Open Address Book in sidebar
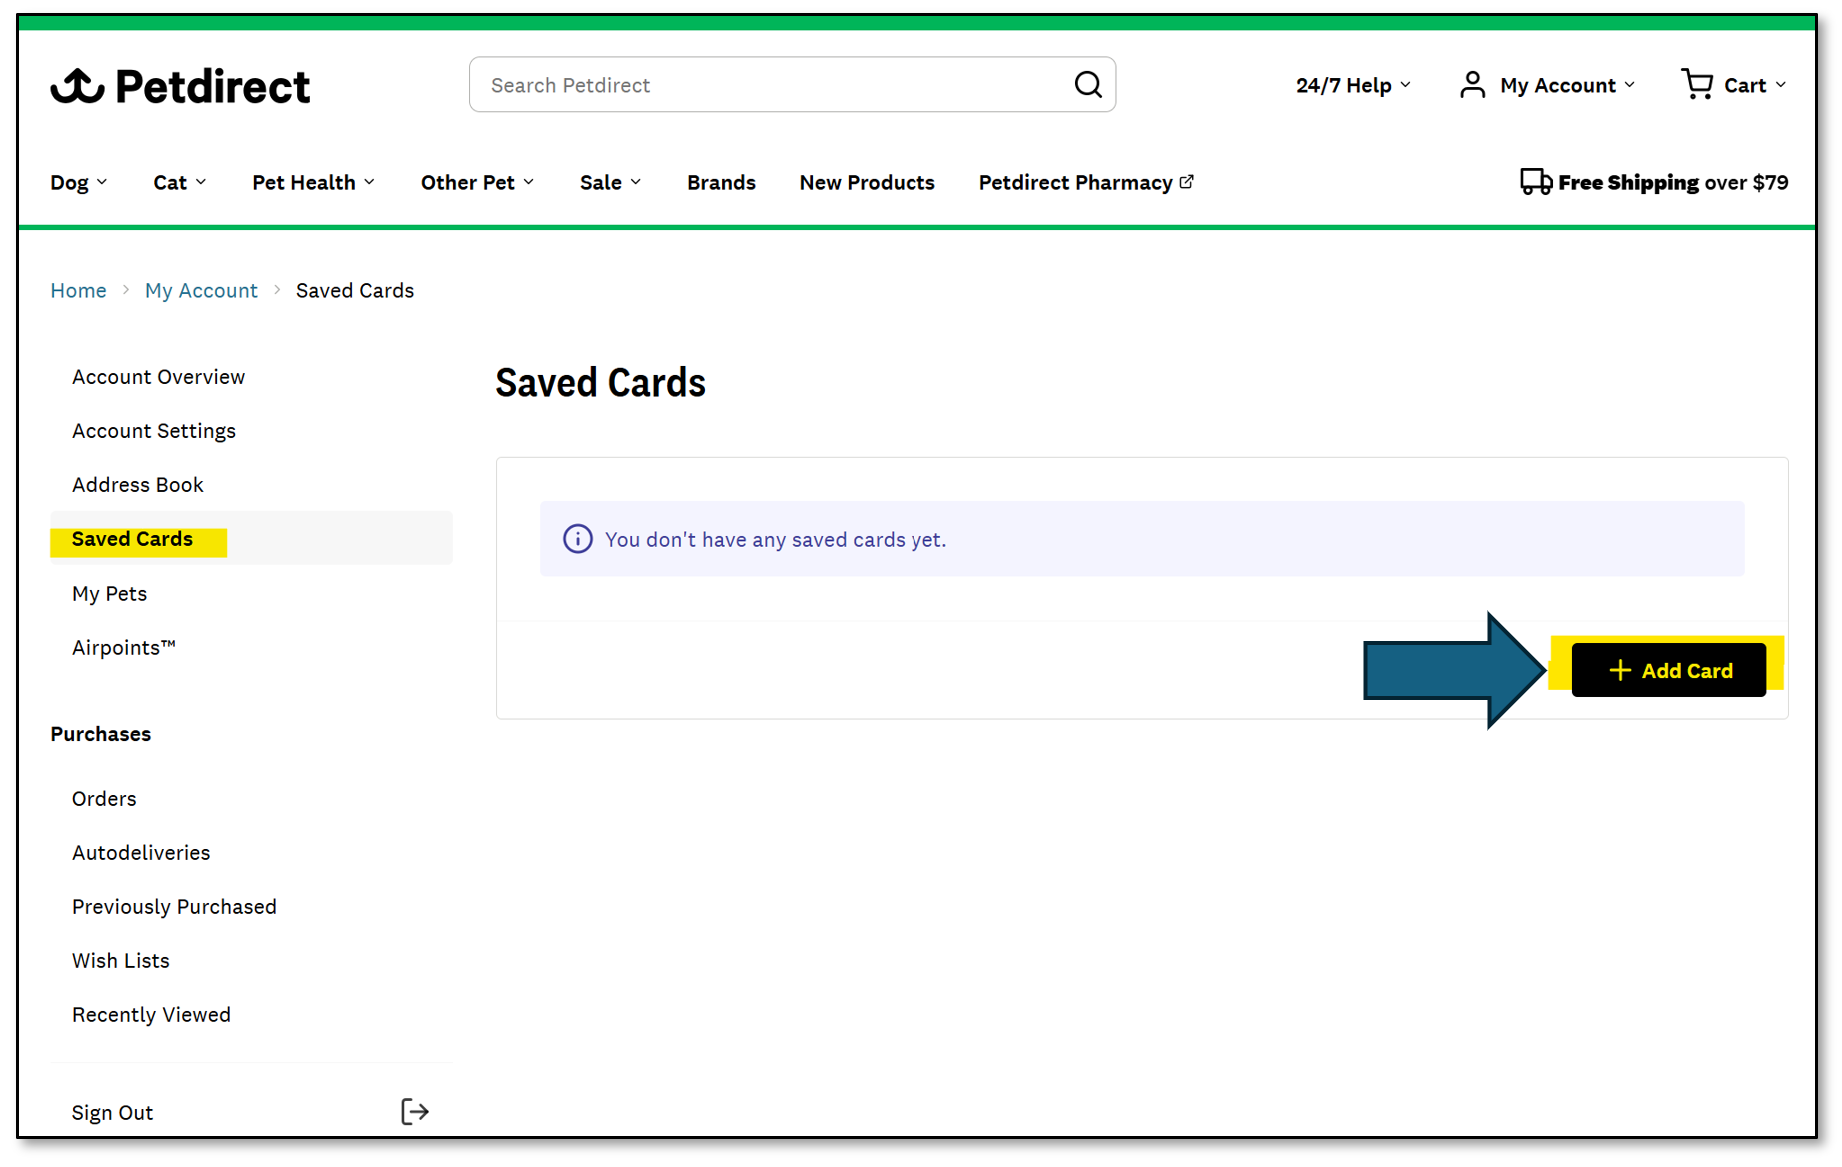The height and width of the screenshot is (1167, 1842). point(138,485)
